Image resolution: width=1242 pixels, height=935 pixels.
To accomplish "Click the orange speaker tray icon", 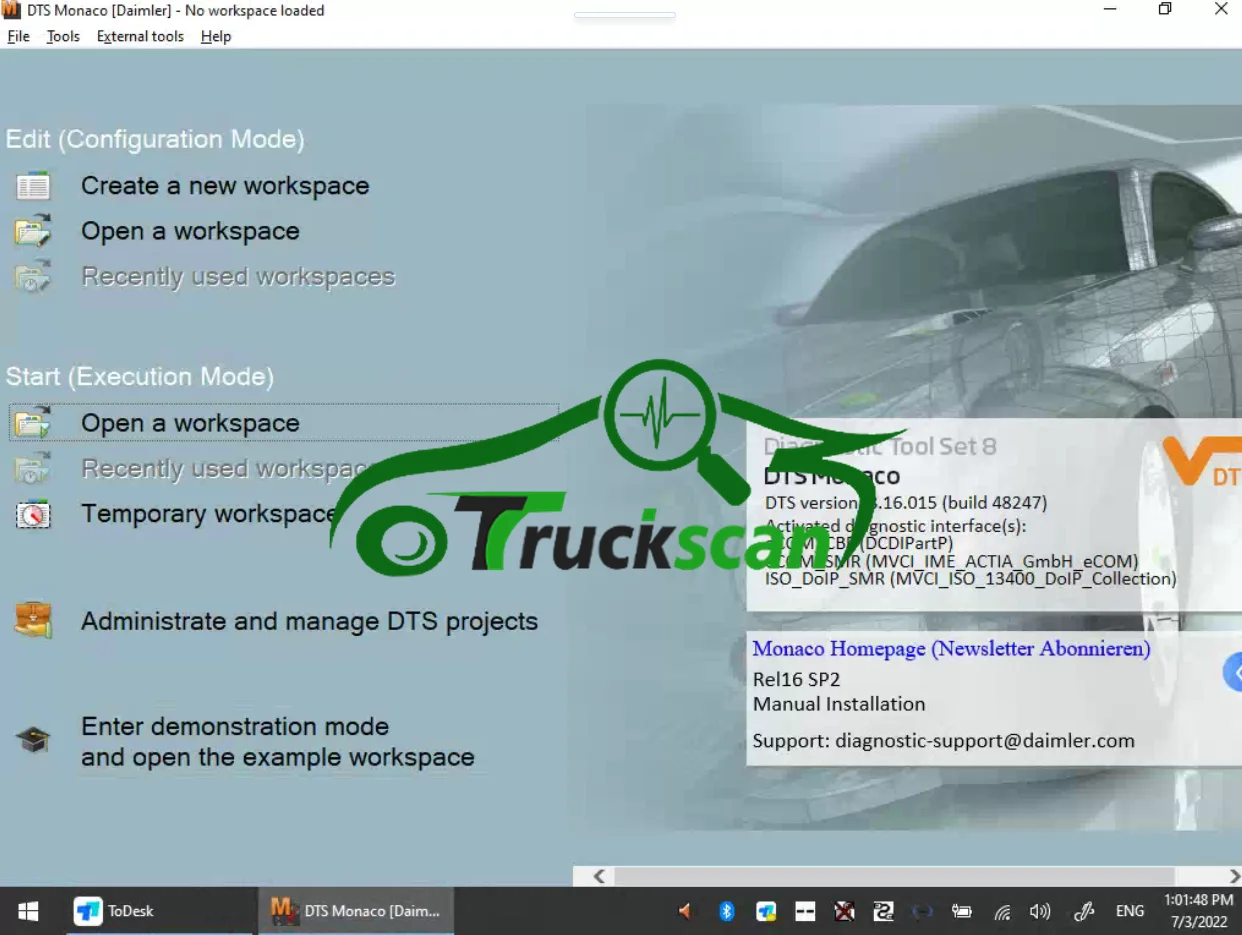I will [x=685, y=911].
